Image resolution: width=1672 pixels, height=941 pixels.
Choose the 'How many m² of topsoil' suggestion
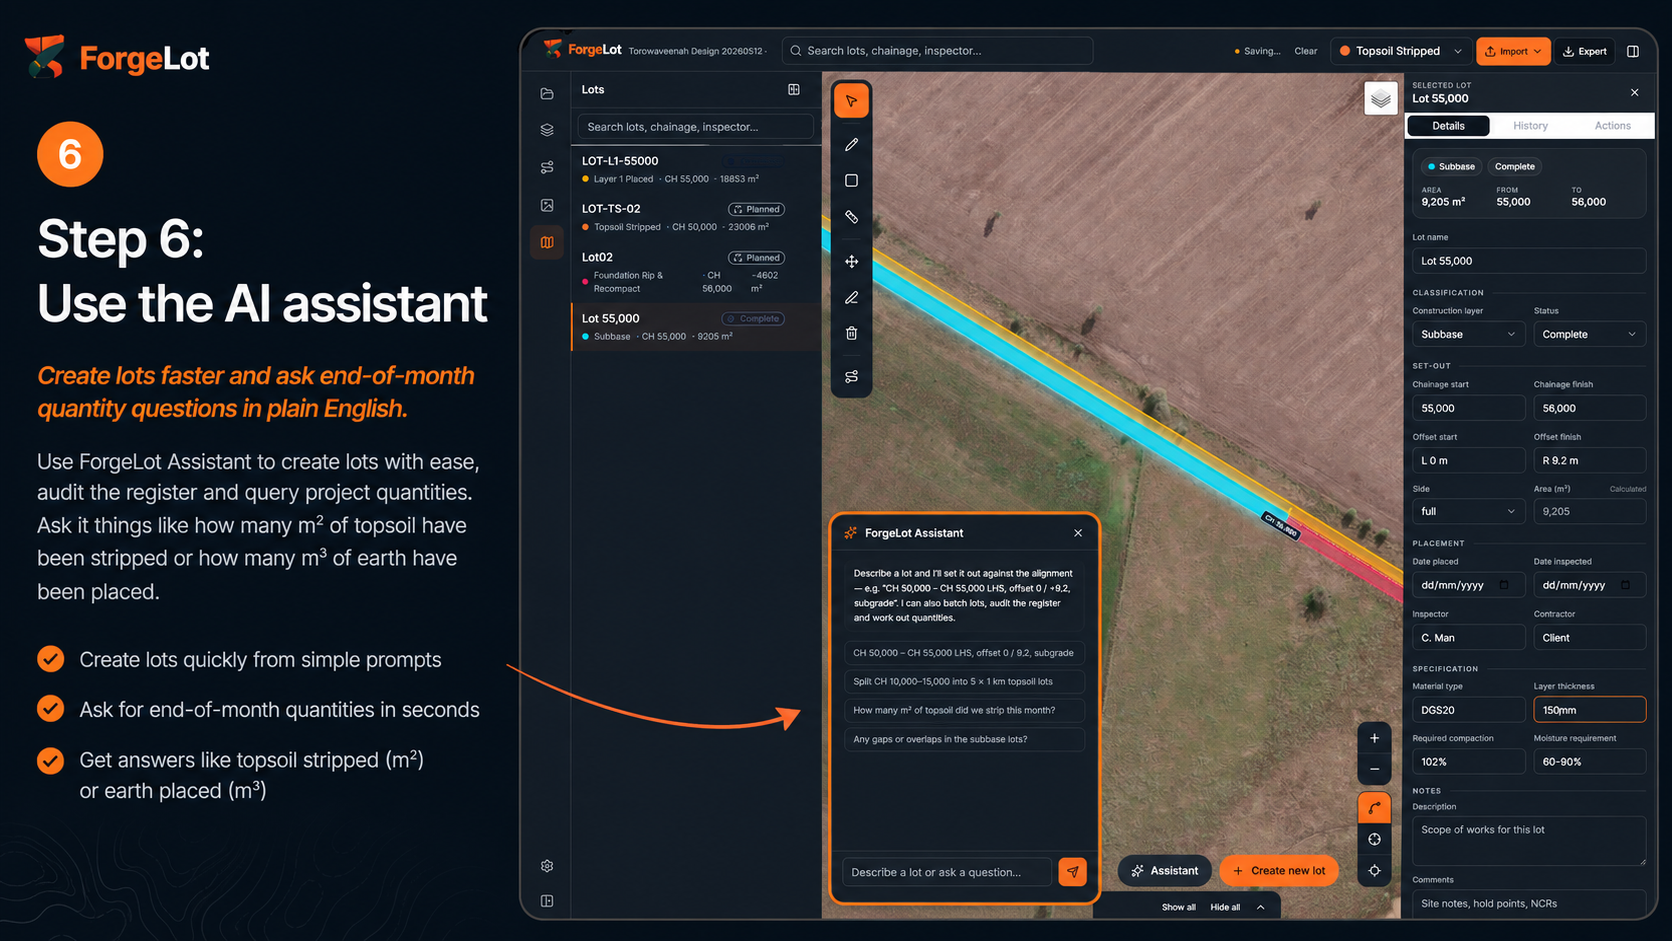point(964,710)
